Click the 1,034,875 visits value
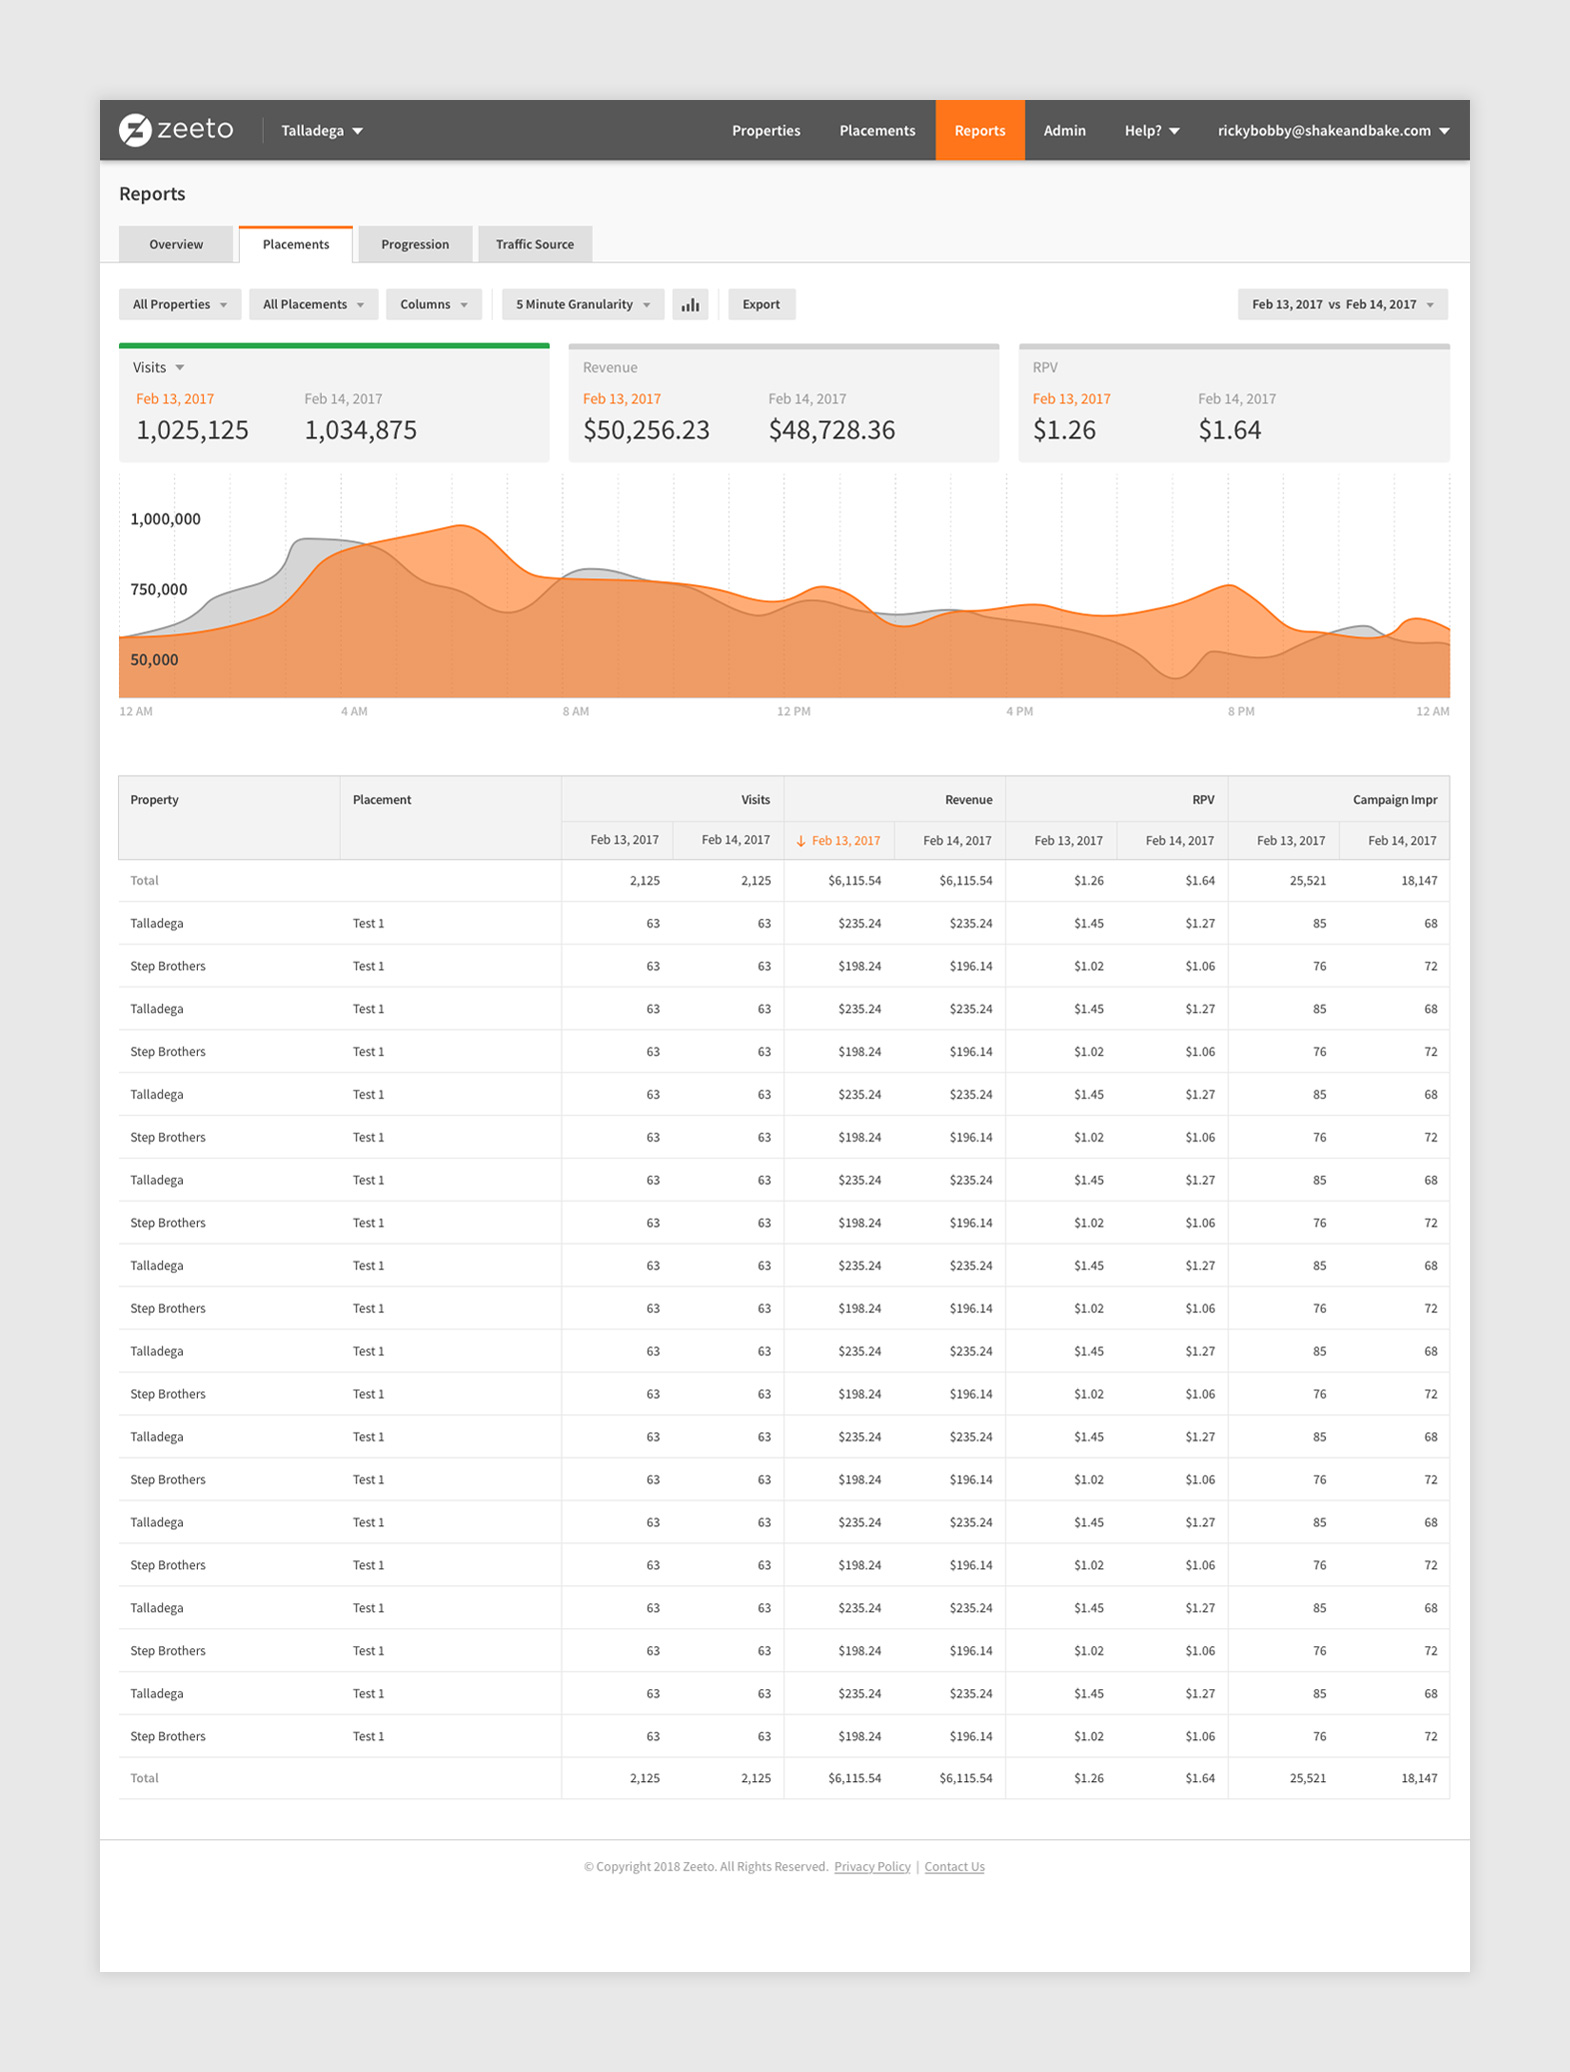 pyautogui.click(x=361, y=430)
